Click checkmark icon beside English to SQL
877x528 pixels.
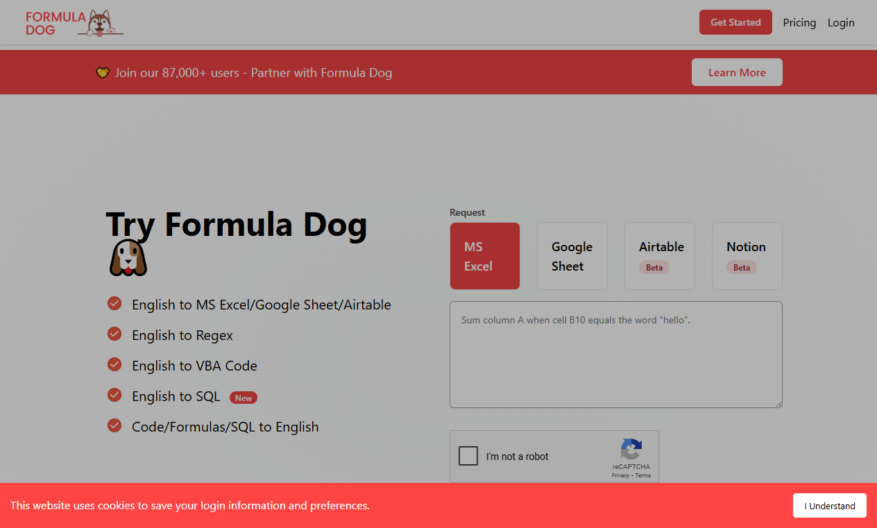[x=115, y=395]
